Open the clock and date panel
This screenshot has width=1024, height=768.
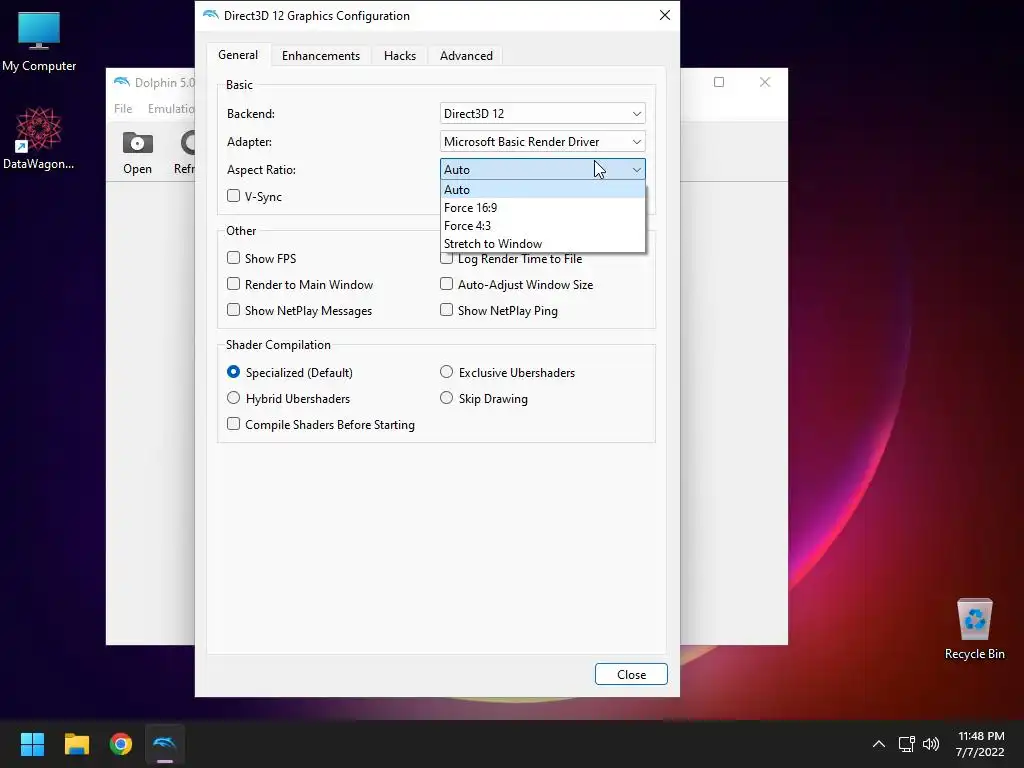click(980, 744)
